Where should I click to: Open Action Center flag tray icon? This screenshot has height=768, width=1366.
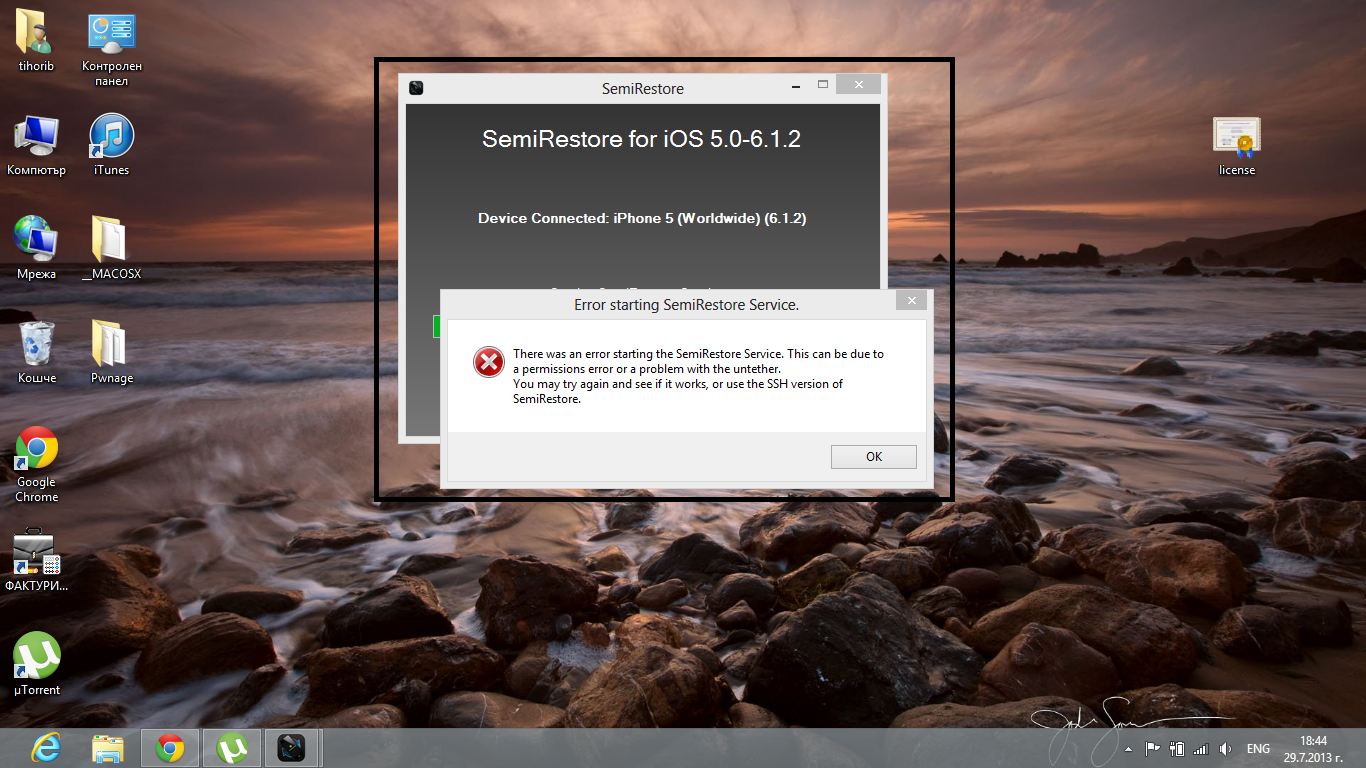point(1152,748)
